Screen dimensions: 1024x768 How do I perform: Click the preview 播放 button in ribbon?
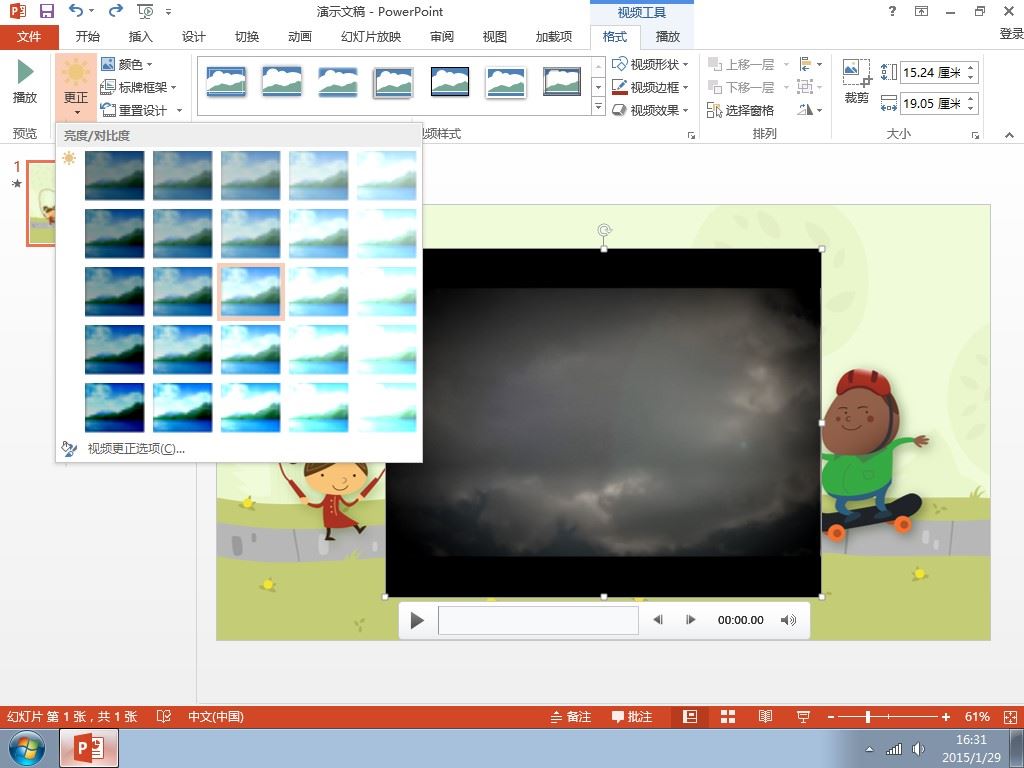(x=25, y=82)
